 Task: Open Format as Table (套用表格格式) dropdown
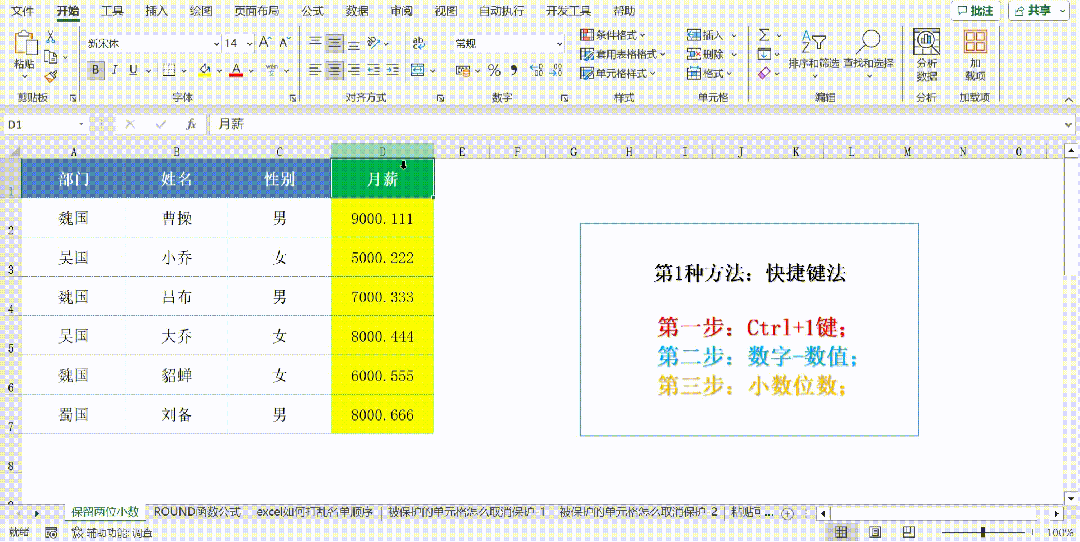(623, 54)
